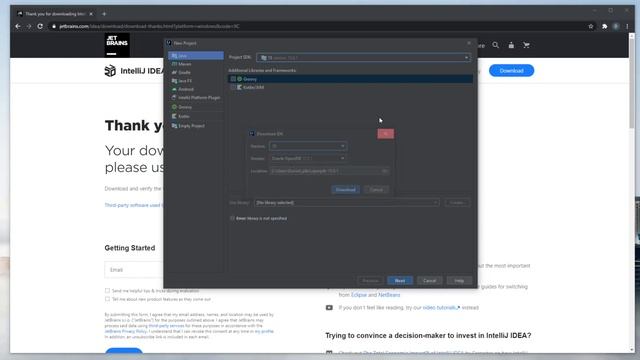Open the Project SDK dropdown

[364, 58]
